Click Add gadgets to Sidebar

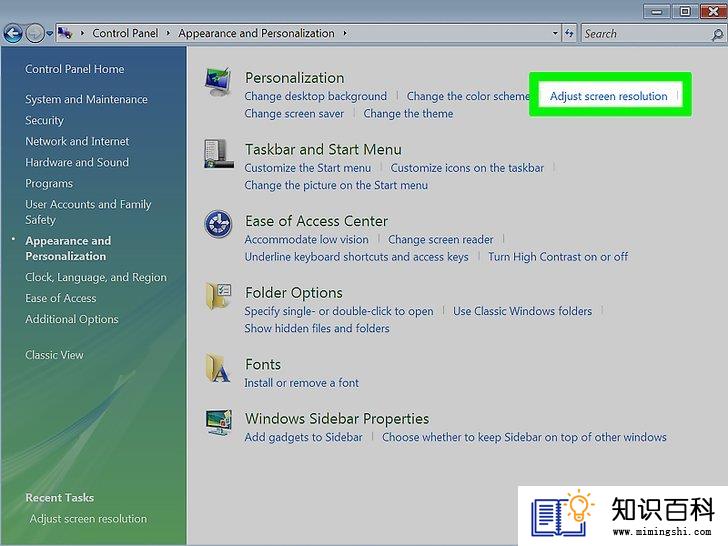click(304, 437)
